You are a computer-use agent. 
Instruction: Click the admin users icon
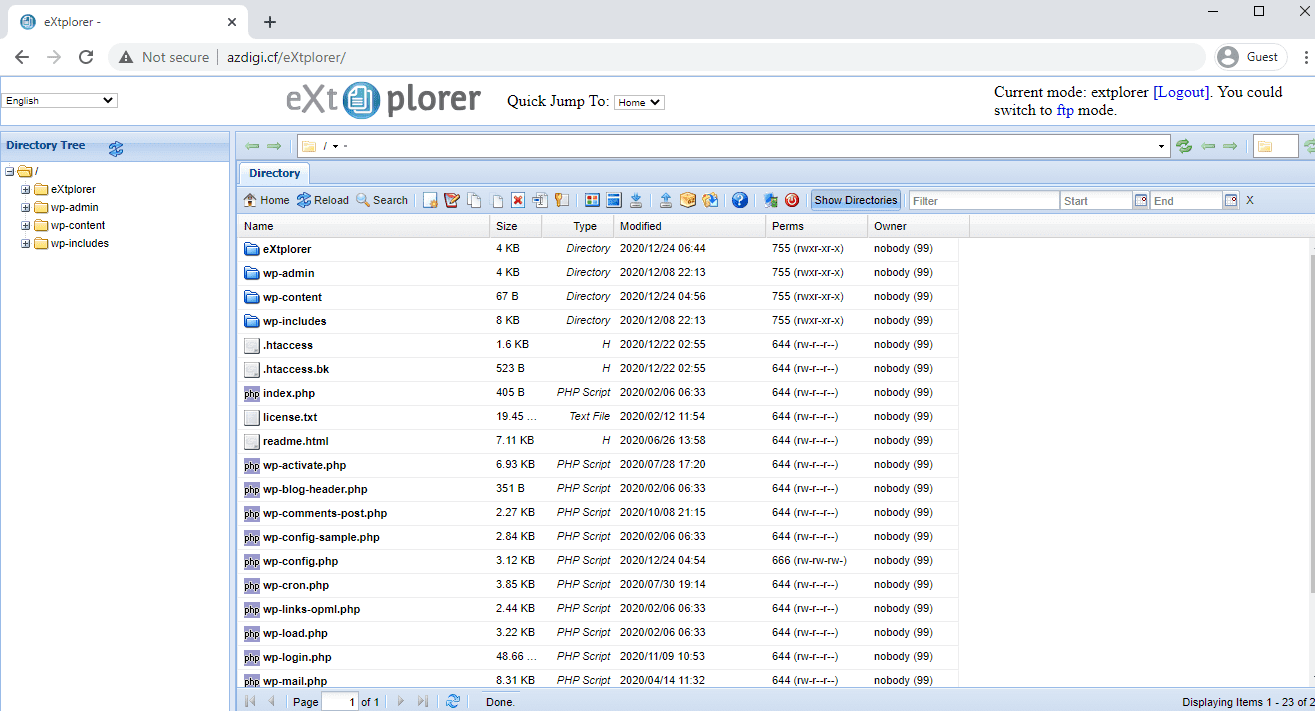770,200
